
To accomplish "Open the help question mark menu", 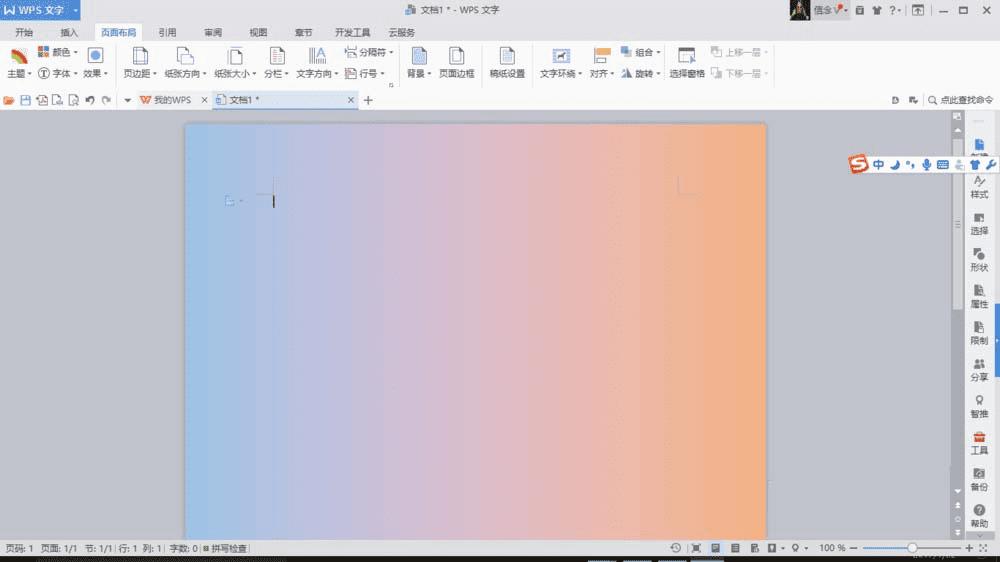I will (x=895, y=10).
